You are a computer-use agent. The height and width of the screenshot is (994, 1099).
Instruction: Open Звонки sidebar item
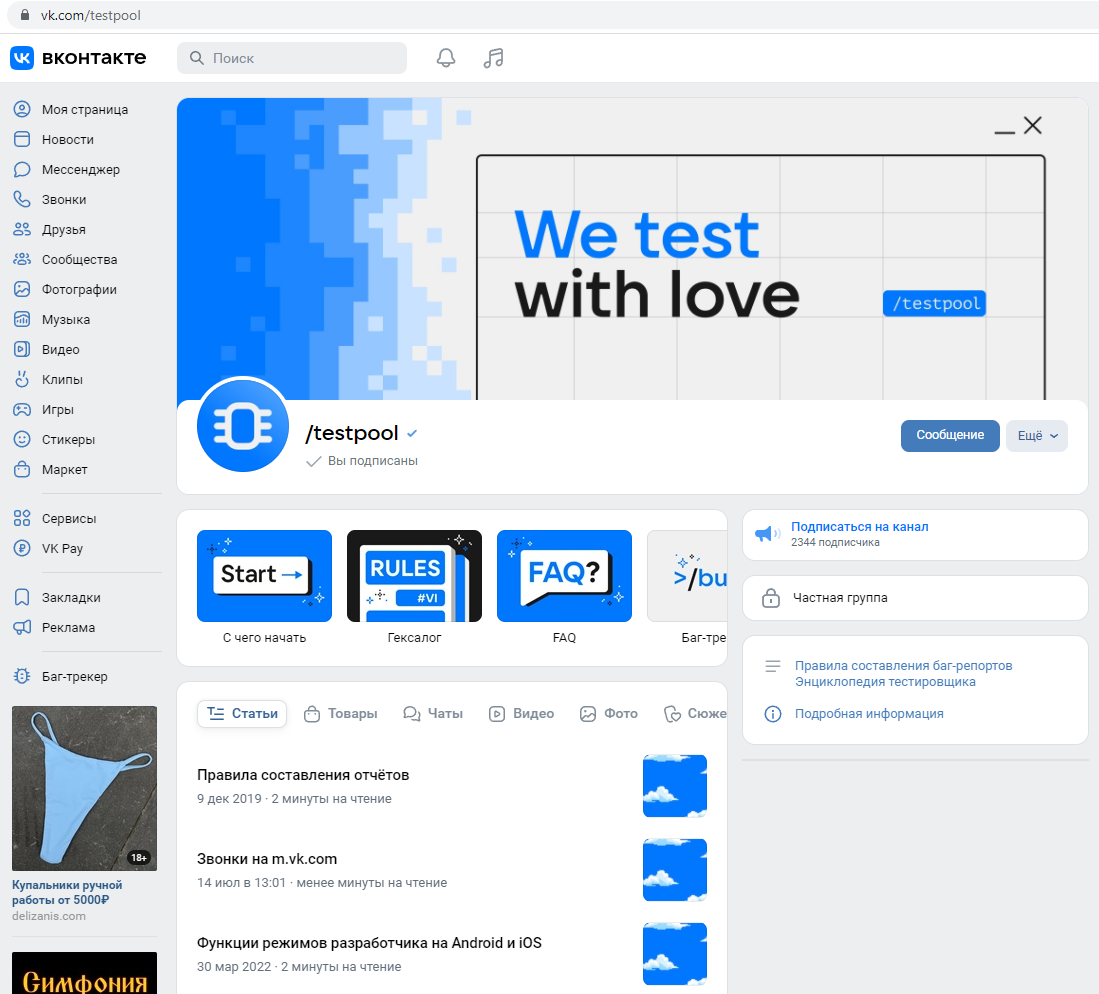(63, 200)
